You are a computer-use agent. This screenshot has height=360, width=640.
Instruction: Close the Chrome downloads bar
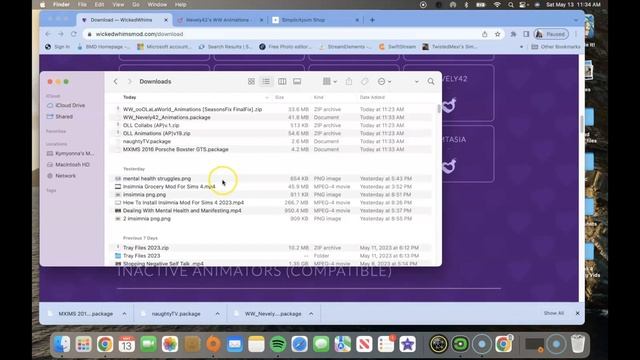(x=577, y=313)
